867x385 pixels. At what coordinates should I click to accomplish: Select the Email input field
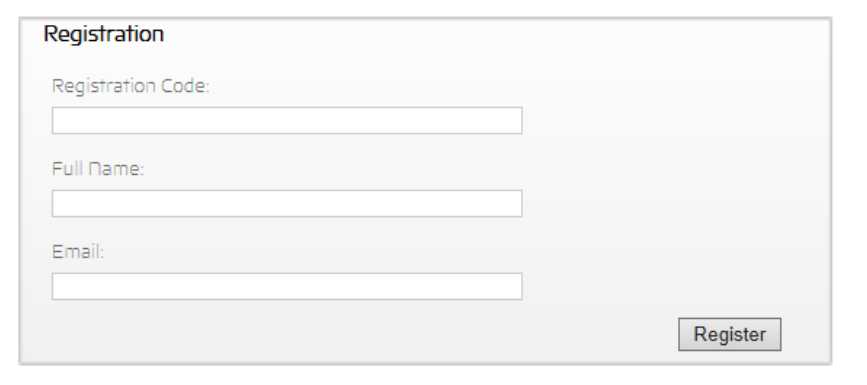click(x=287, y=287)
